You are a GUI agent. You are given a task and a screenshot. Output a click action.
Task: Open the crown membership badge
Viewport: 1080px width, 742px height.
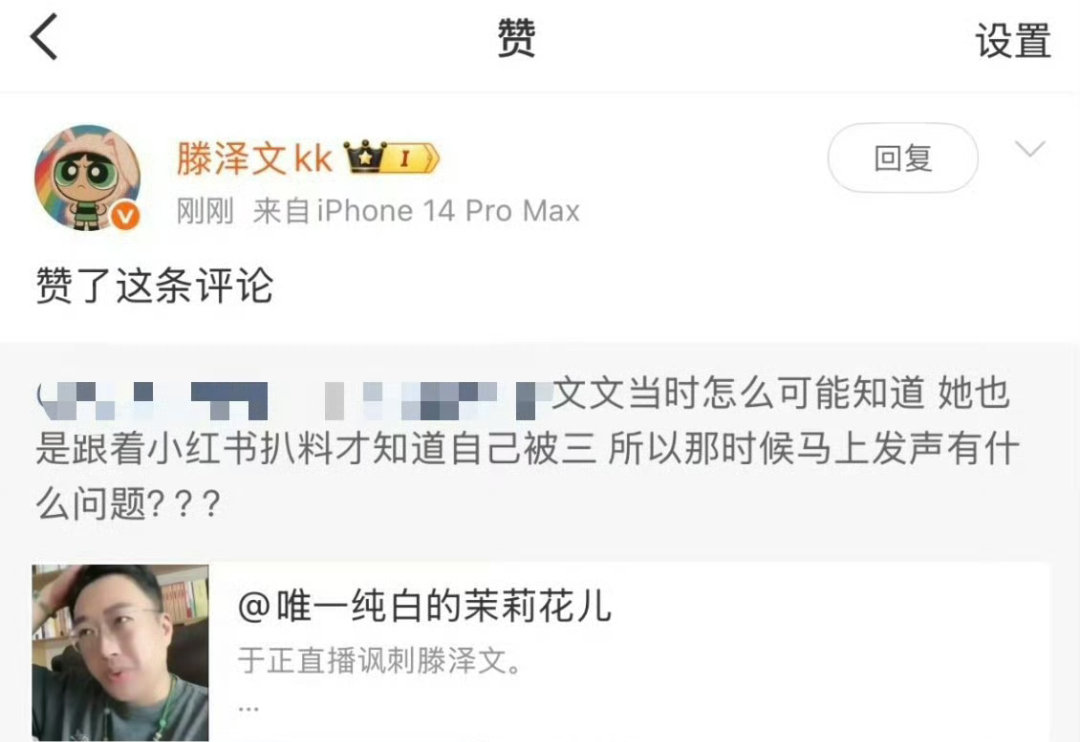tap(365, 157)
